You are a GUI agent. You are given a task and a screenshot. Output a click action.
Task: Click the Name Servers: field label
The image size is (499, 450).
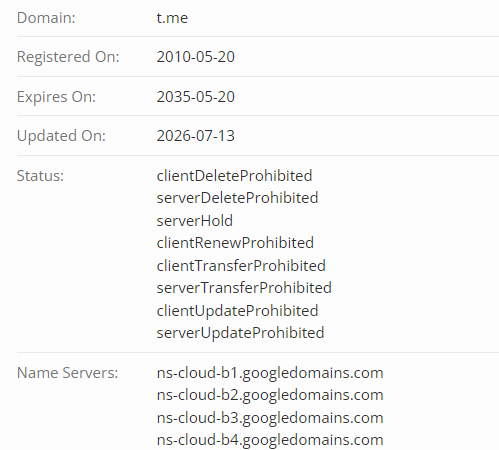click(67, 373)
